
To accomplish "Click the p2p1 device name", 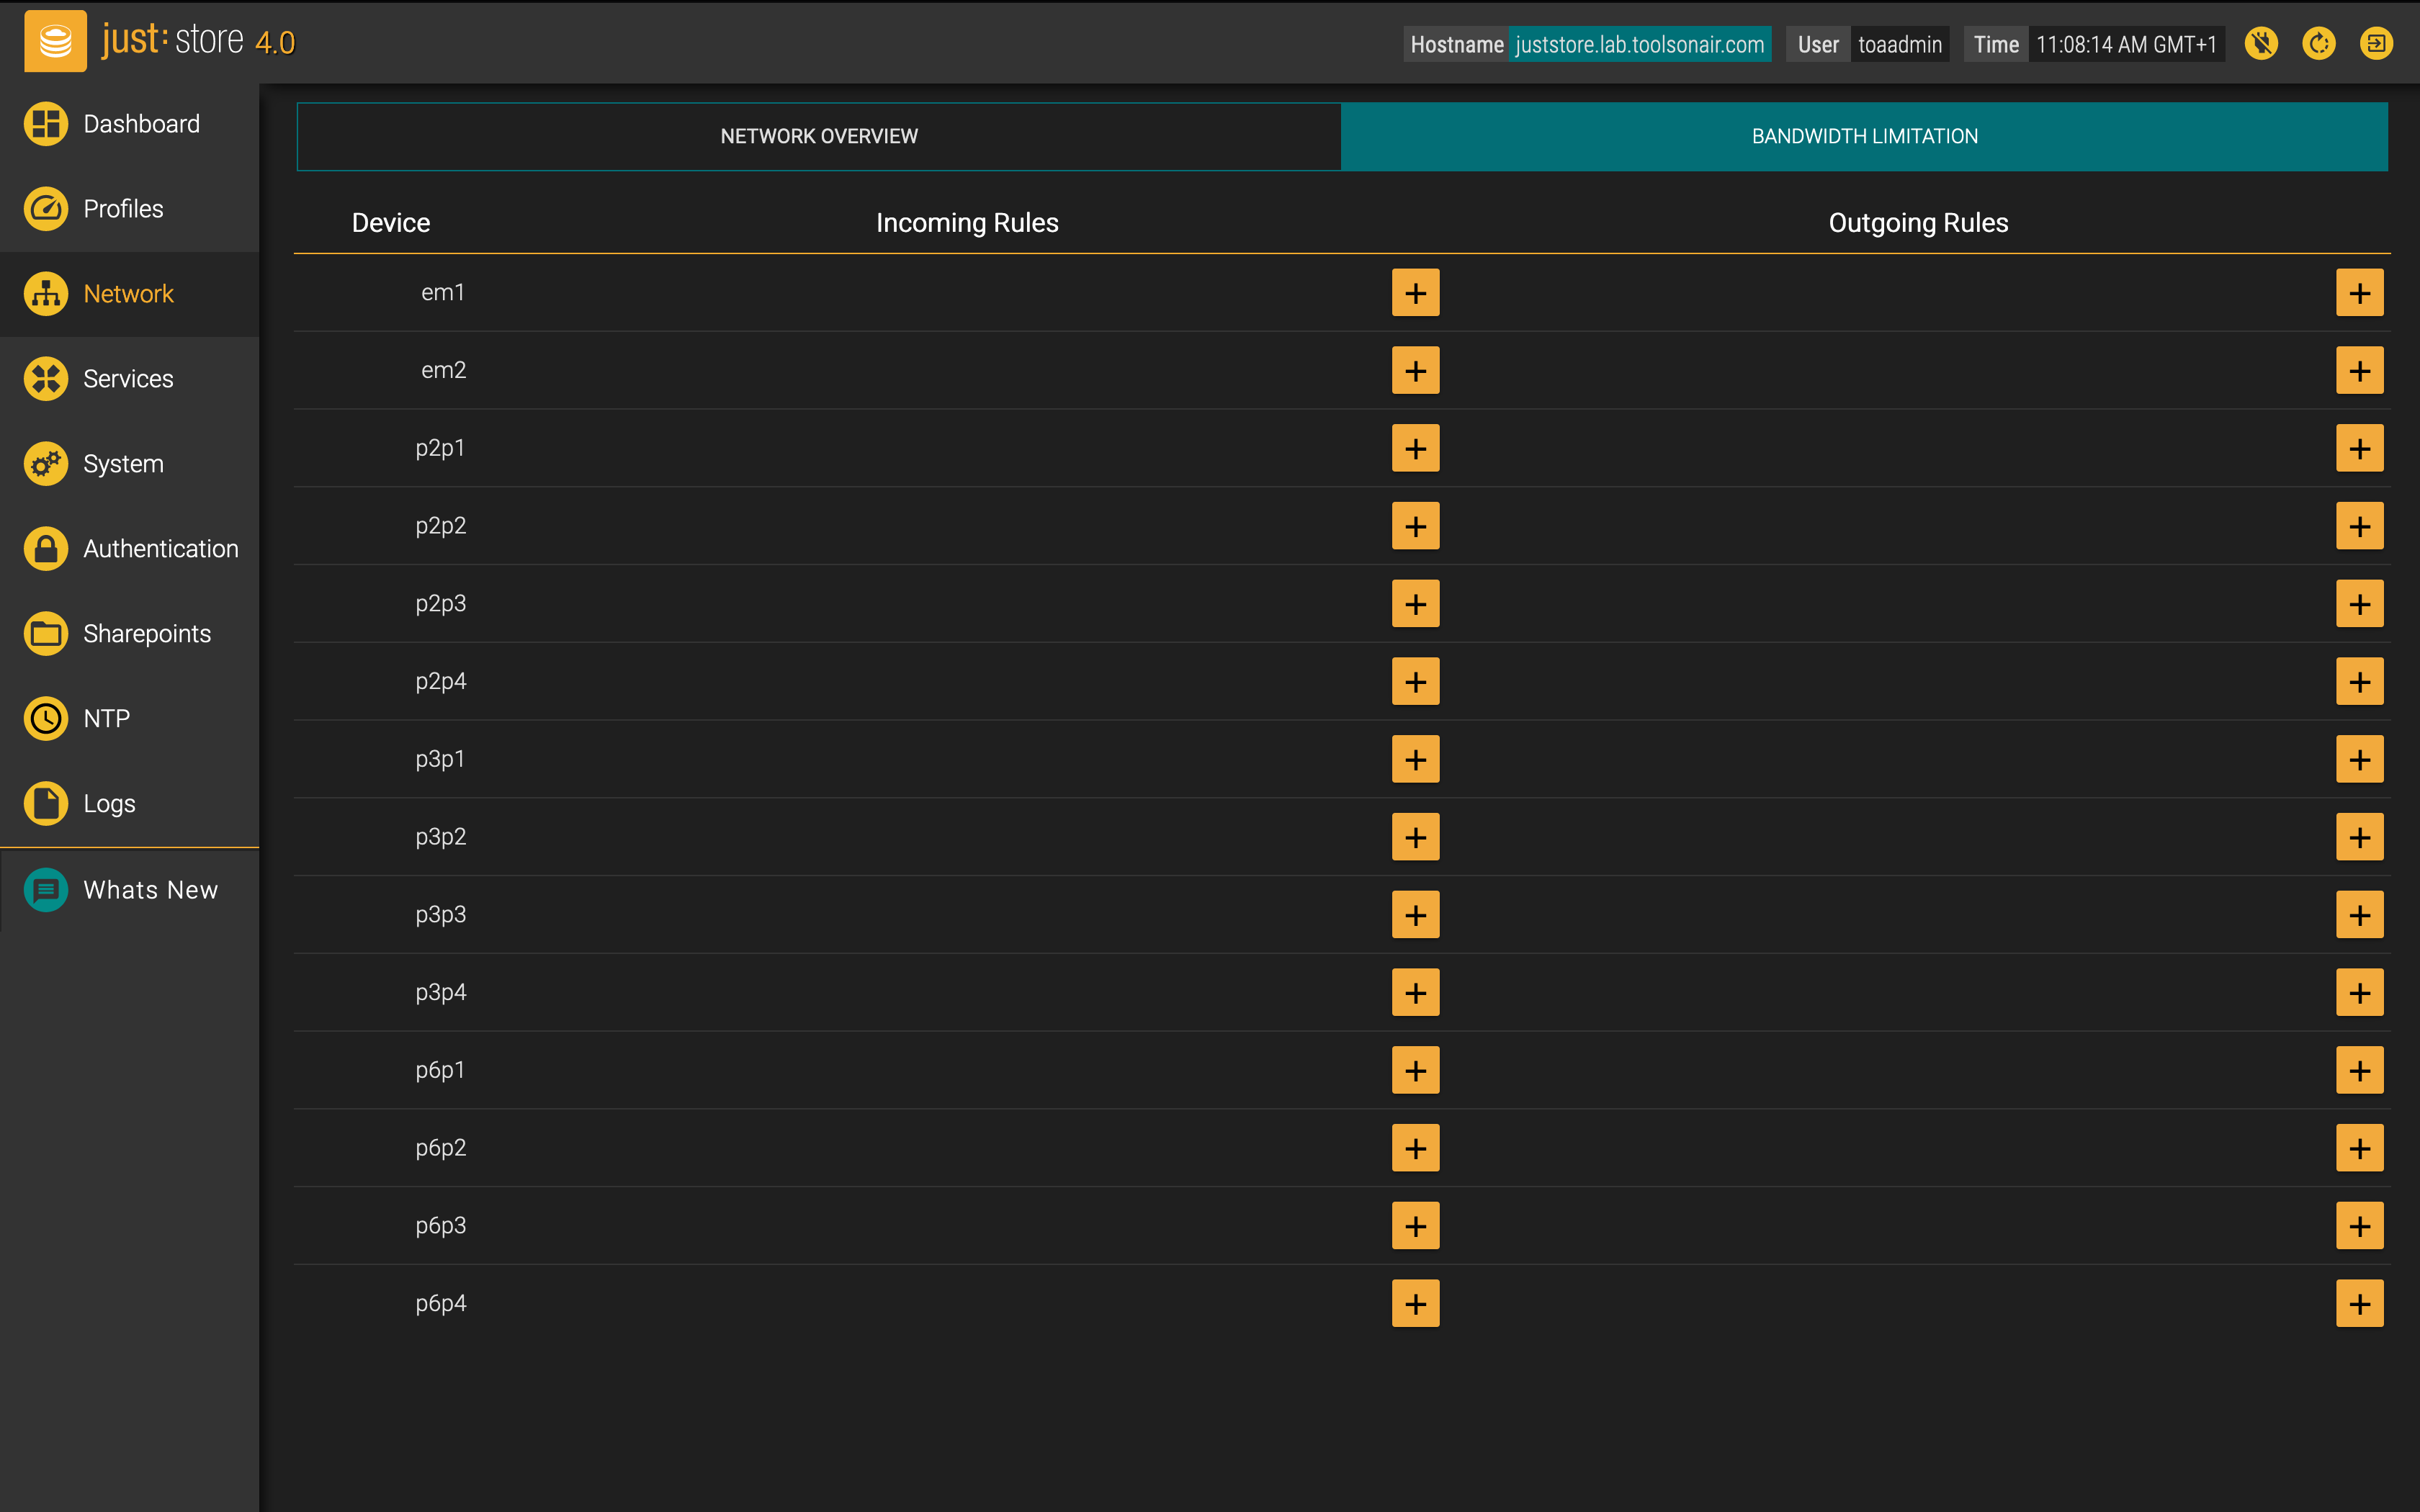I will (x=440, y=448).
